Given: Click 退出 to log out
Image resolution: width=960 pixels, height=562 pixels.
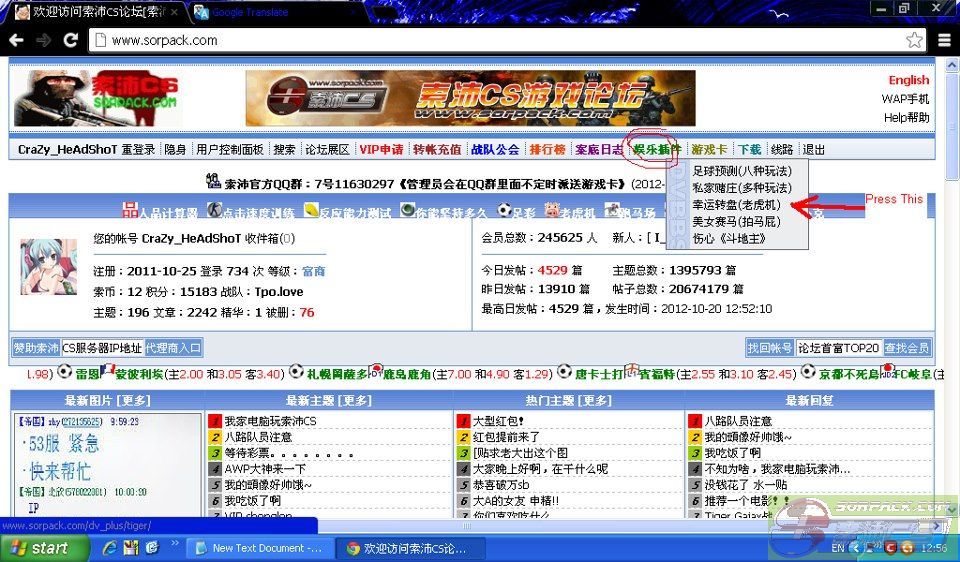Looking at the screenshot, I should tap(814, 149).
